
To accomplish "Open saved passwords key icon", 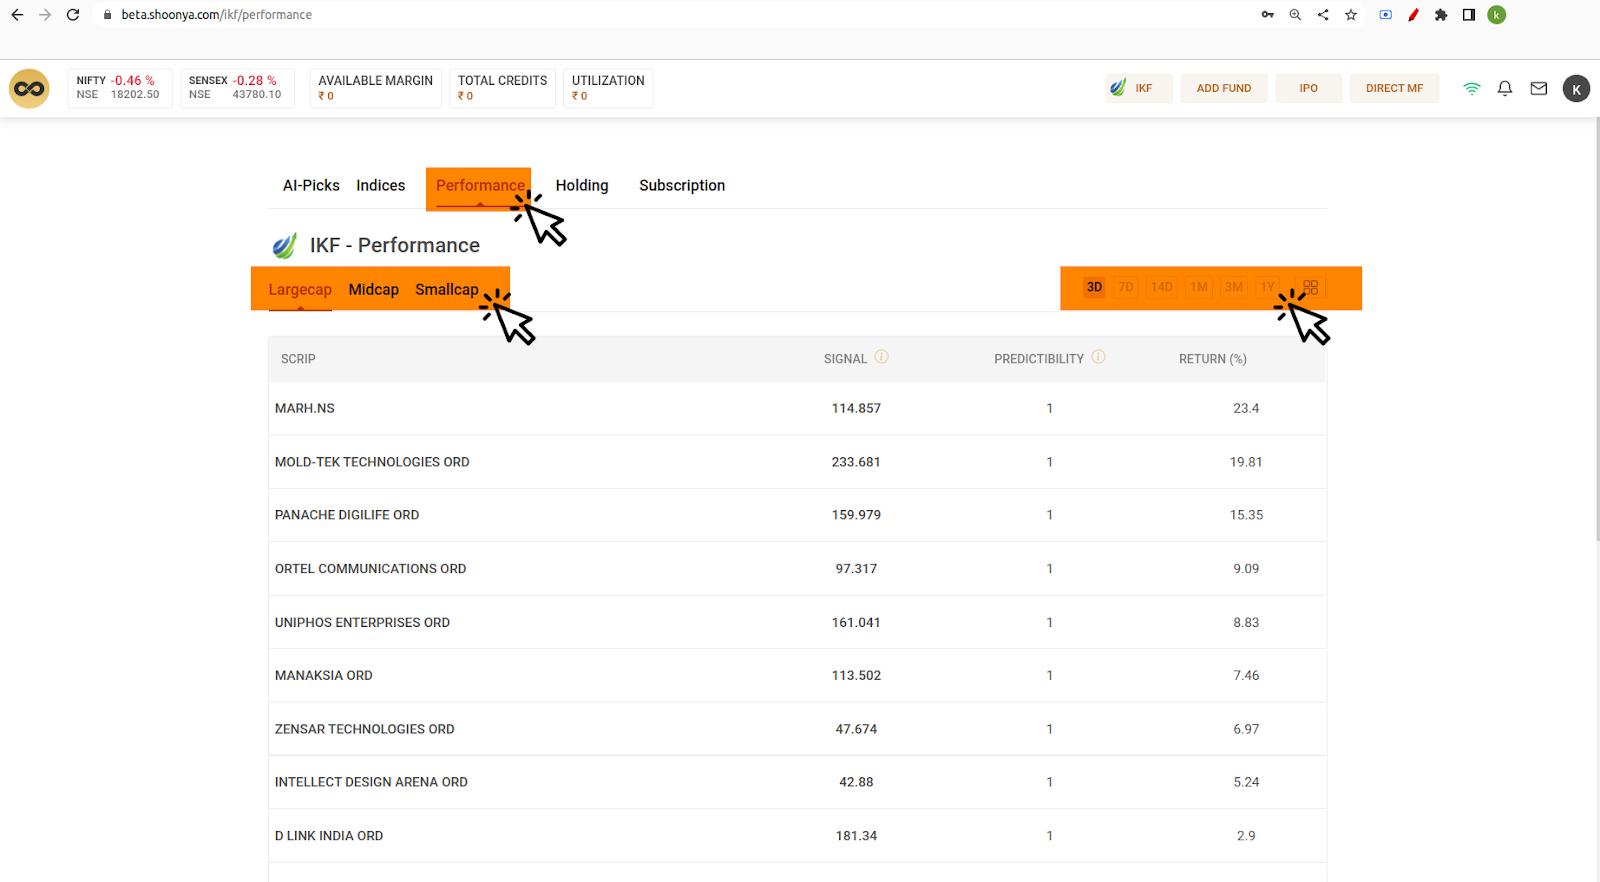I will [x=1268, y=15].
